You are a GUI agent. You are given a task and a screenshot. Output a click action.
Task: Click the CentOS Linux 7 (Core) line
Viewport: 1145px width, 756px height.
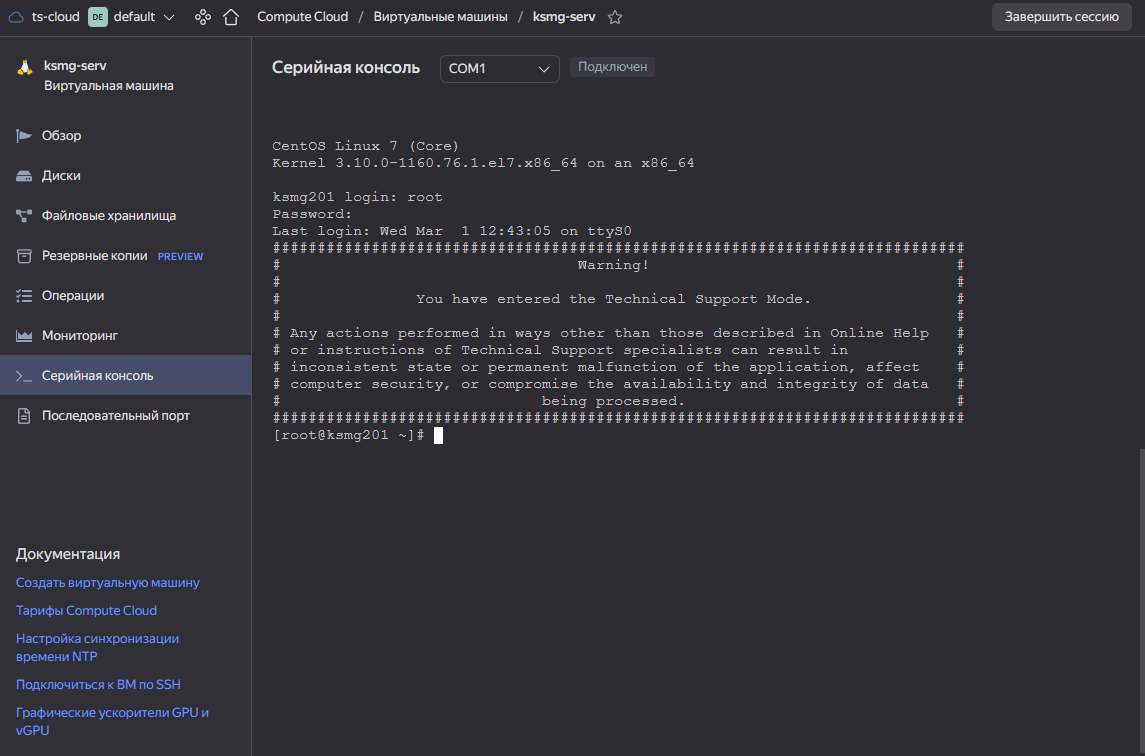point(365,146)
